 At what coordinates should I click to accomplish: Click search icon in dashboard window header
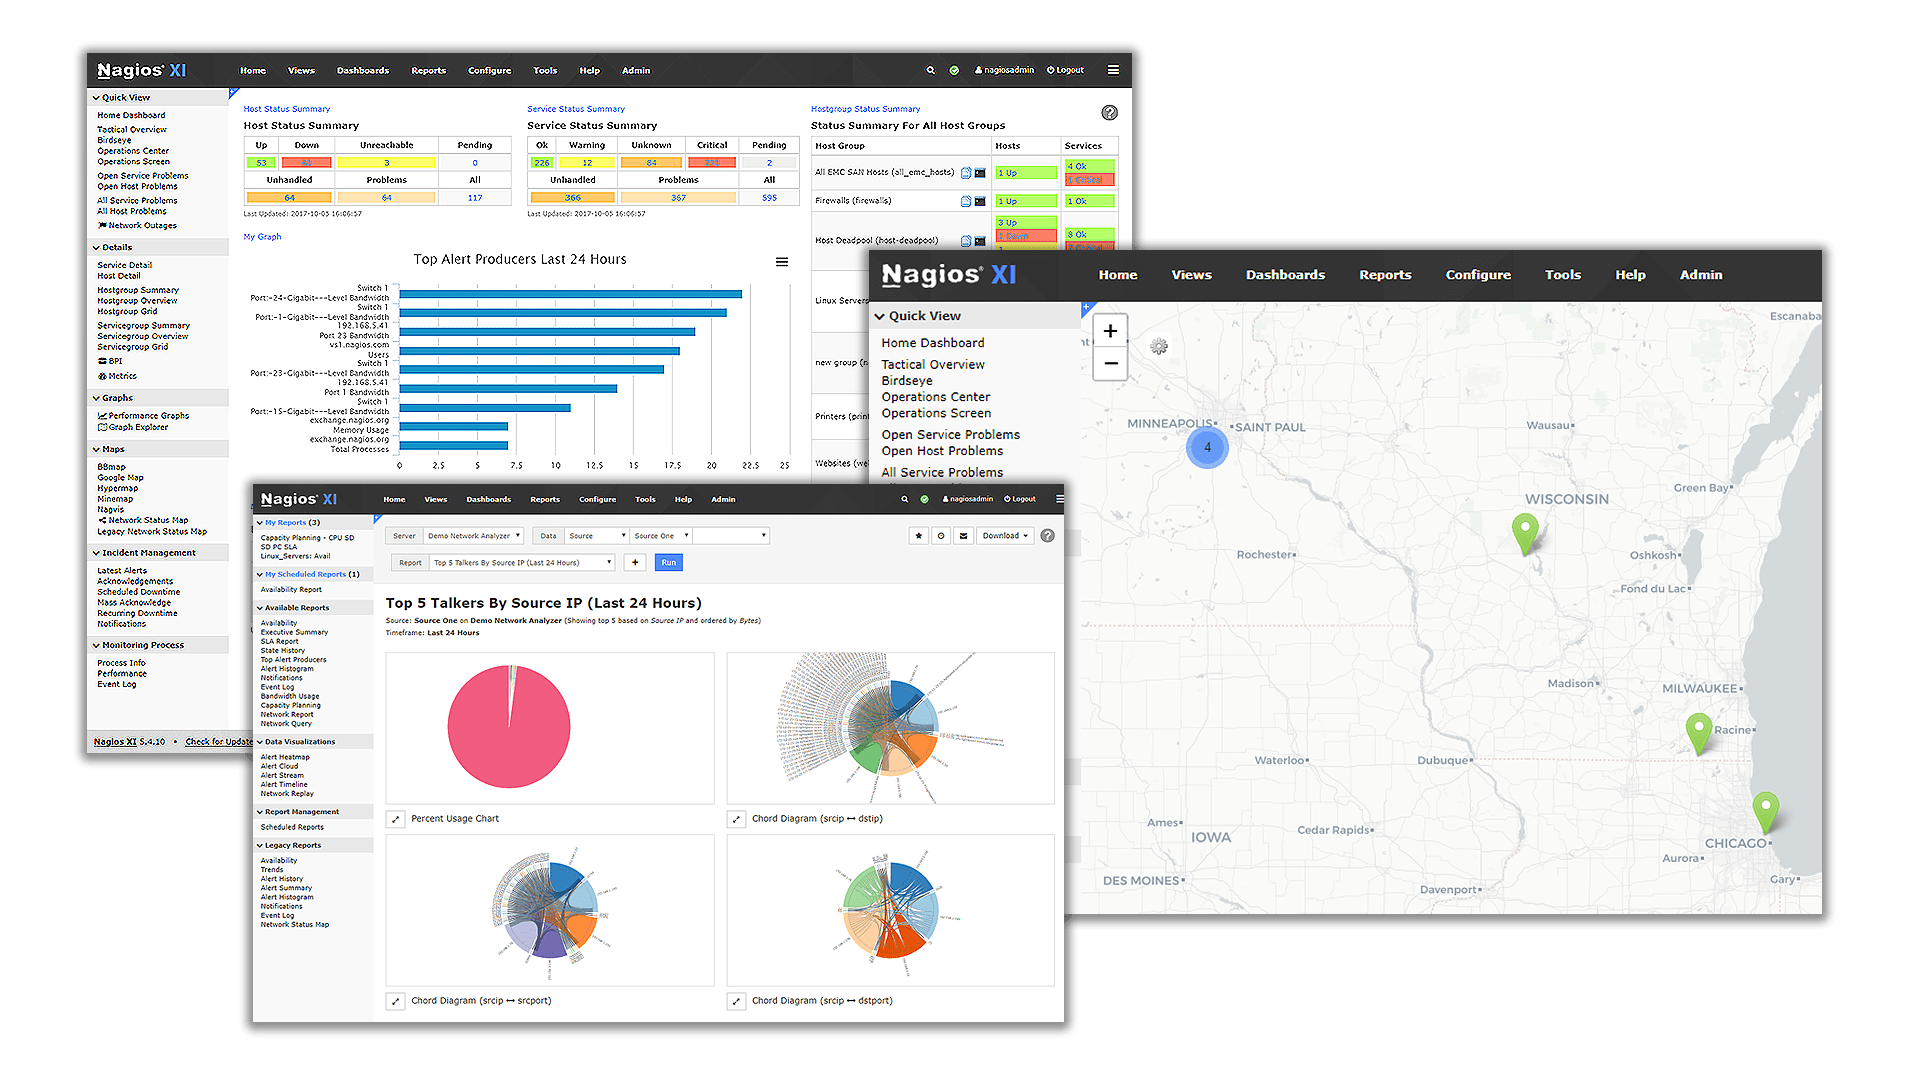(930, 70)
